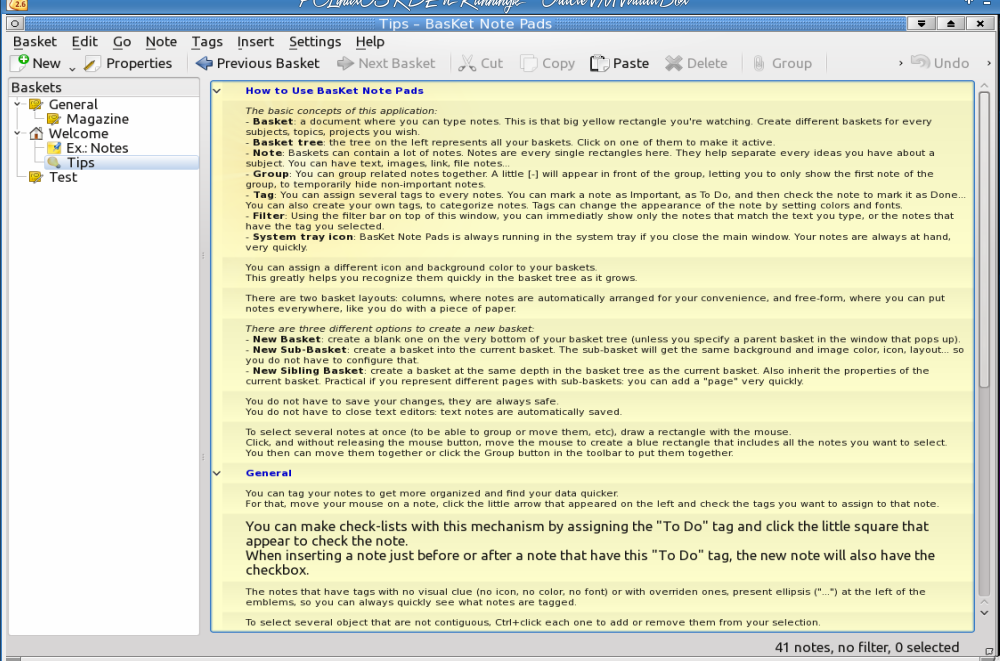
Task: Select the note on three new-basket options
Action: pyautogui.click(x=598, y=355)
